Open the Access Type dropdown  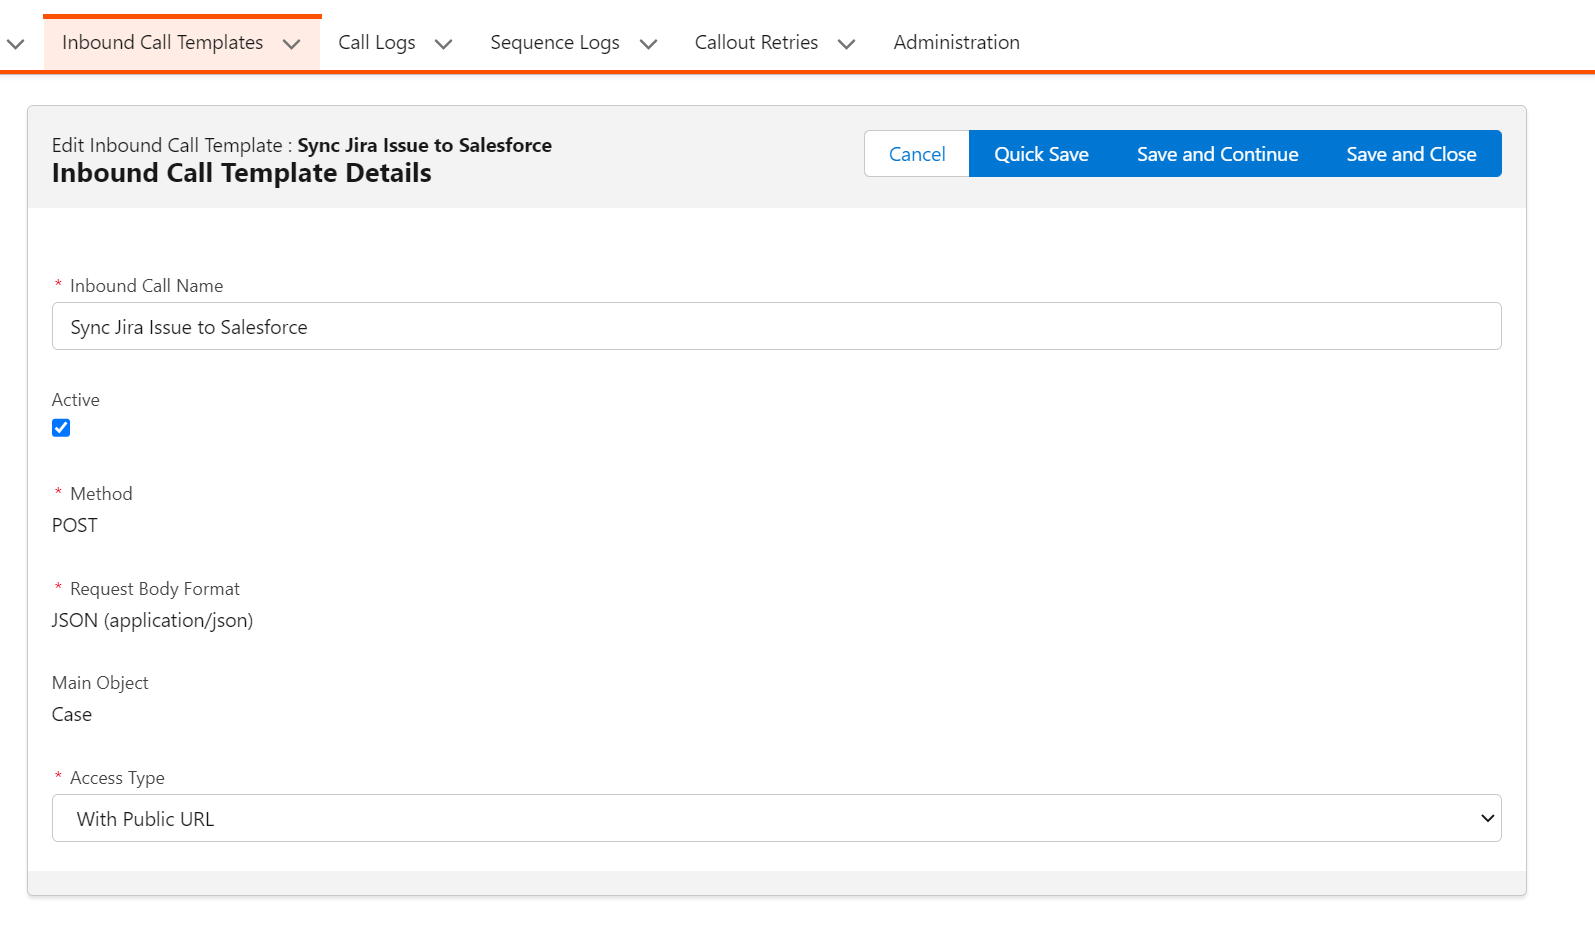click(776, 818)
